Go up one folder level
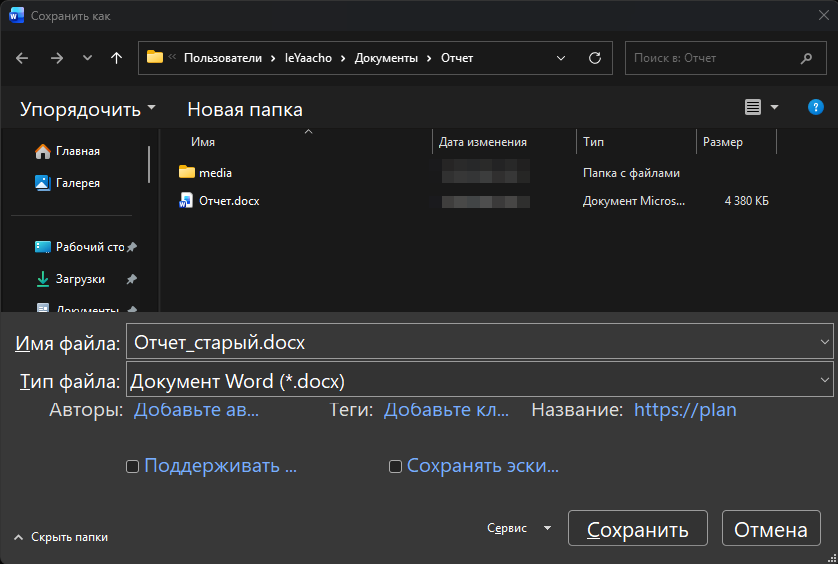Viewport: 838px width, 564px height. click(x=117, y=58)
